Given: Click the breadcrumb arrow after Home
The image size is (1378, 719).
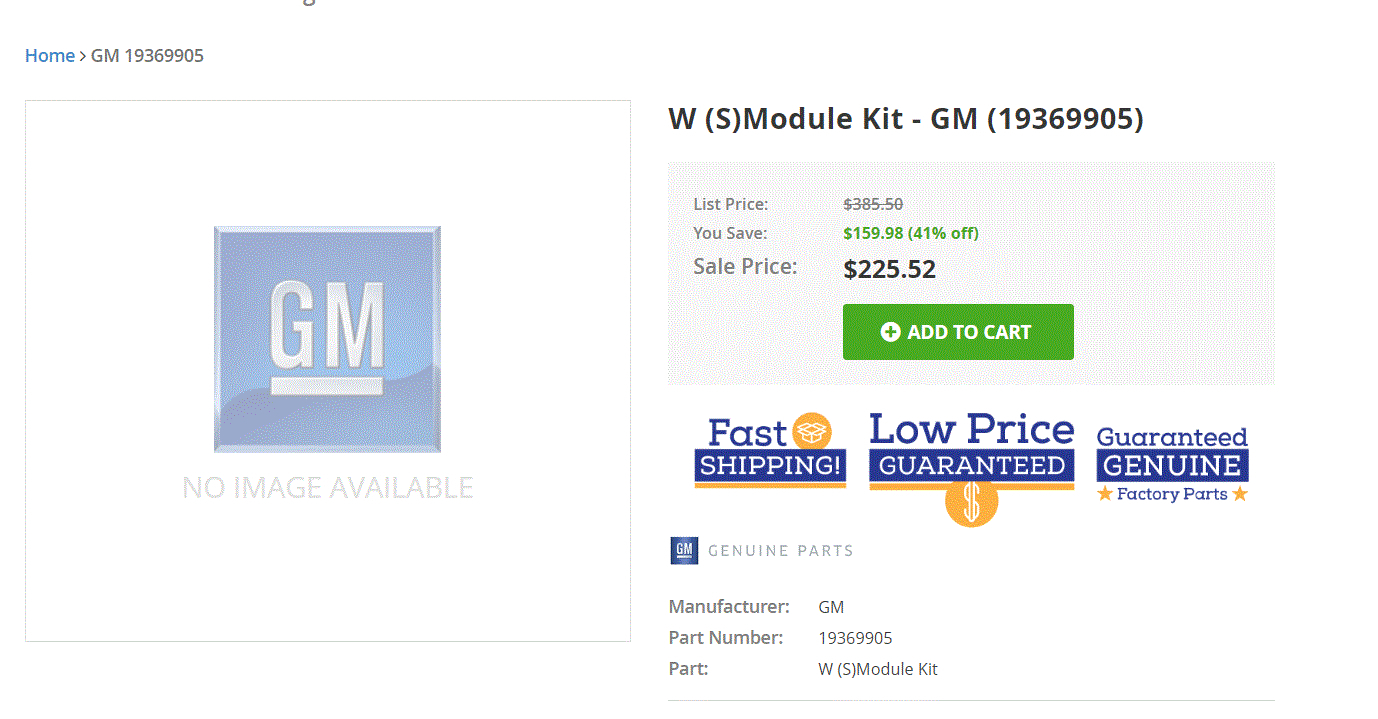Looking at the screenshot, I should coord(83,57).
